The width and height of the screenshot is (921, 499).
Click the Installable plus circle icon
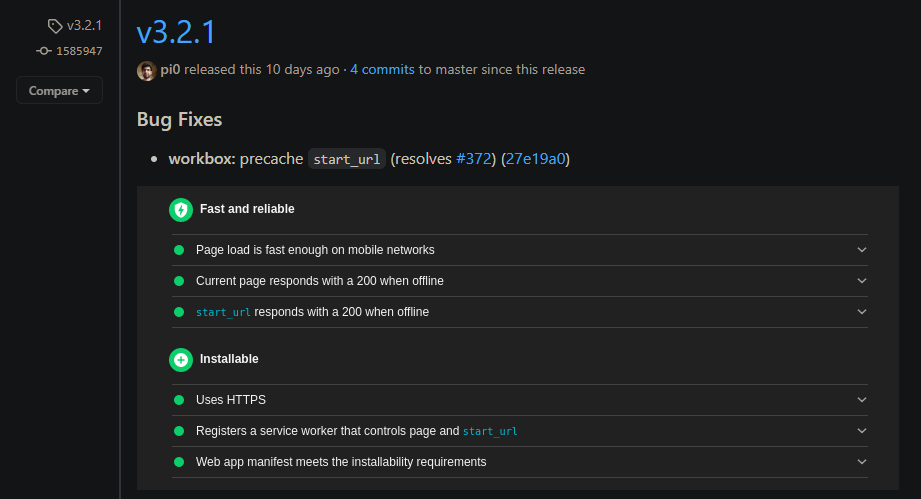181,360
